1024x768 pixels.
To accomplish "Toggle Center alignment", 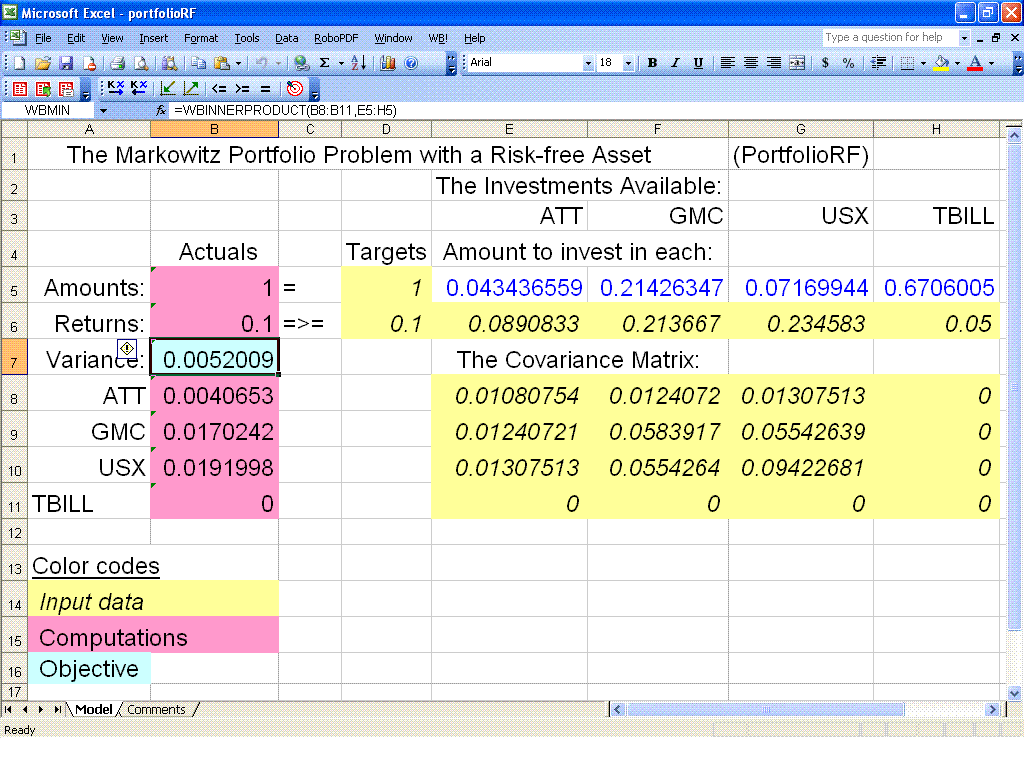I will [751, 63].
